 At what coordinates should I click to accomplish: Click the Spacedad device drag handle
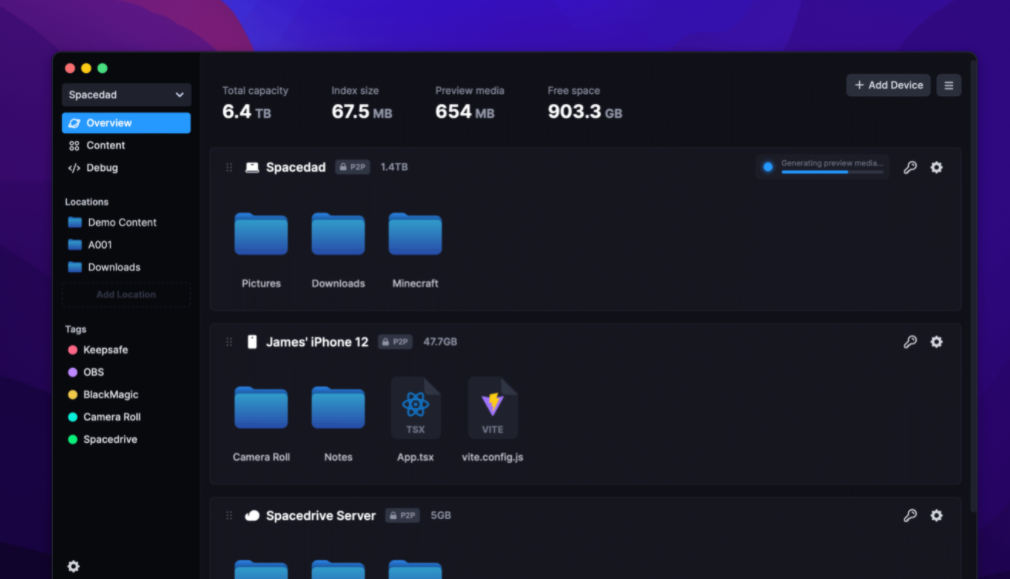(x=229, y=167)
